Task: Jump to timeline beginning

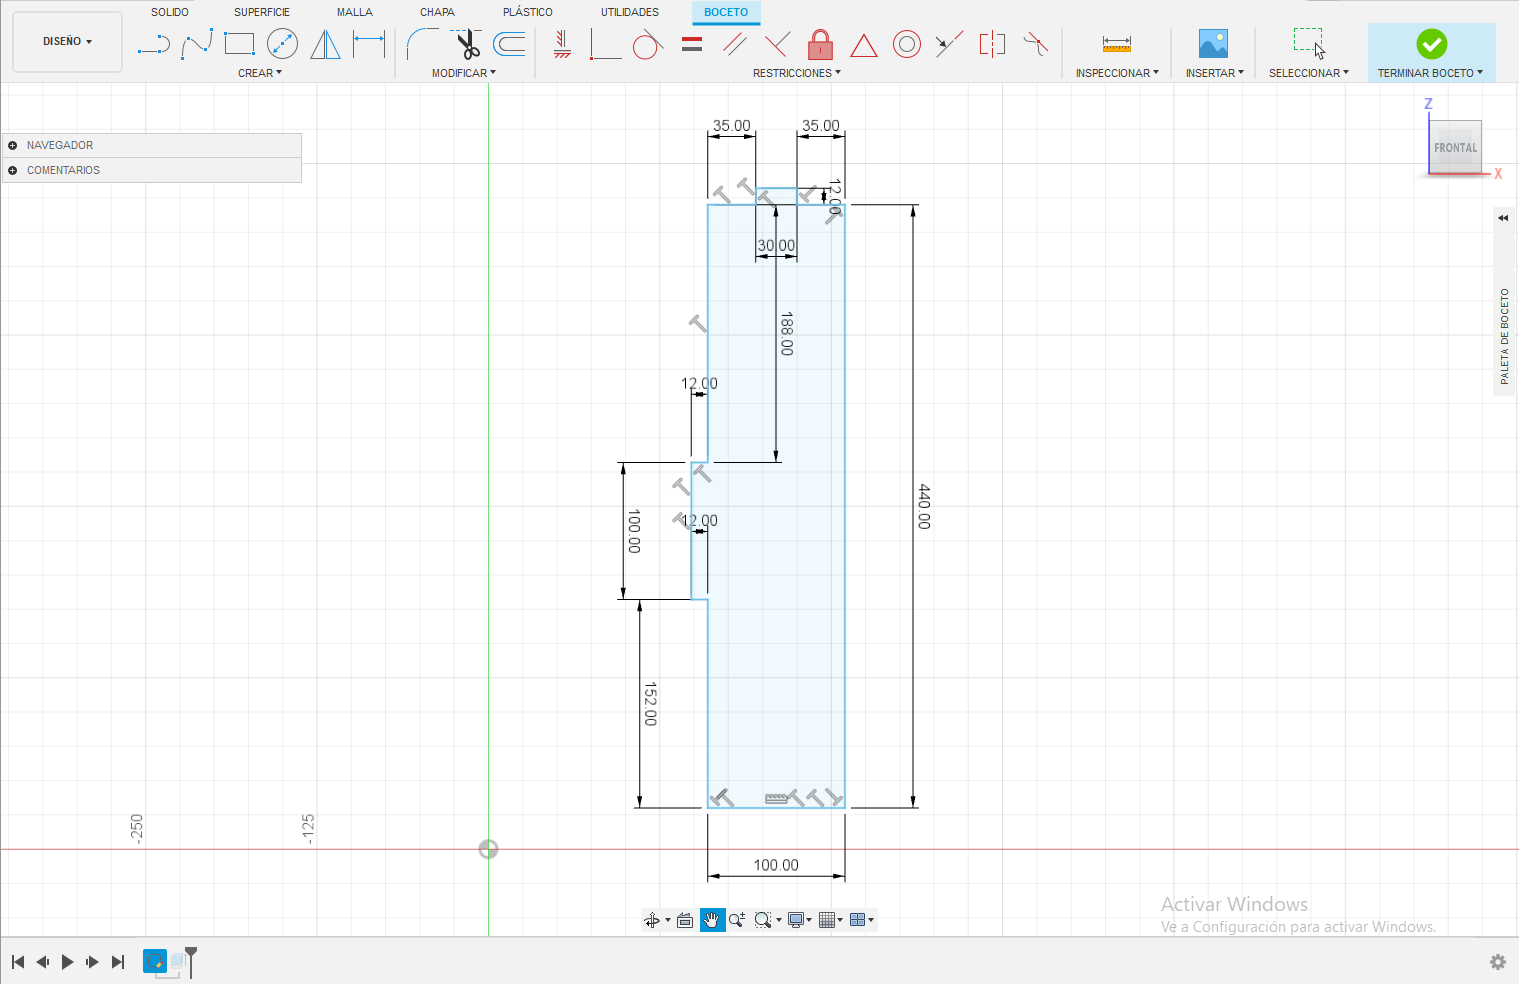Action: (18, 962)
